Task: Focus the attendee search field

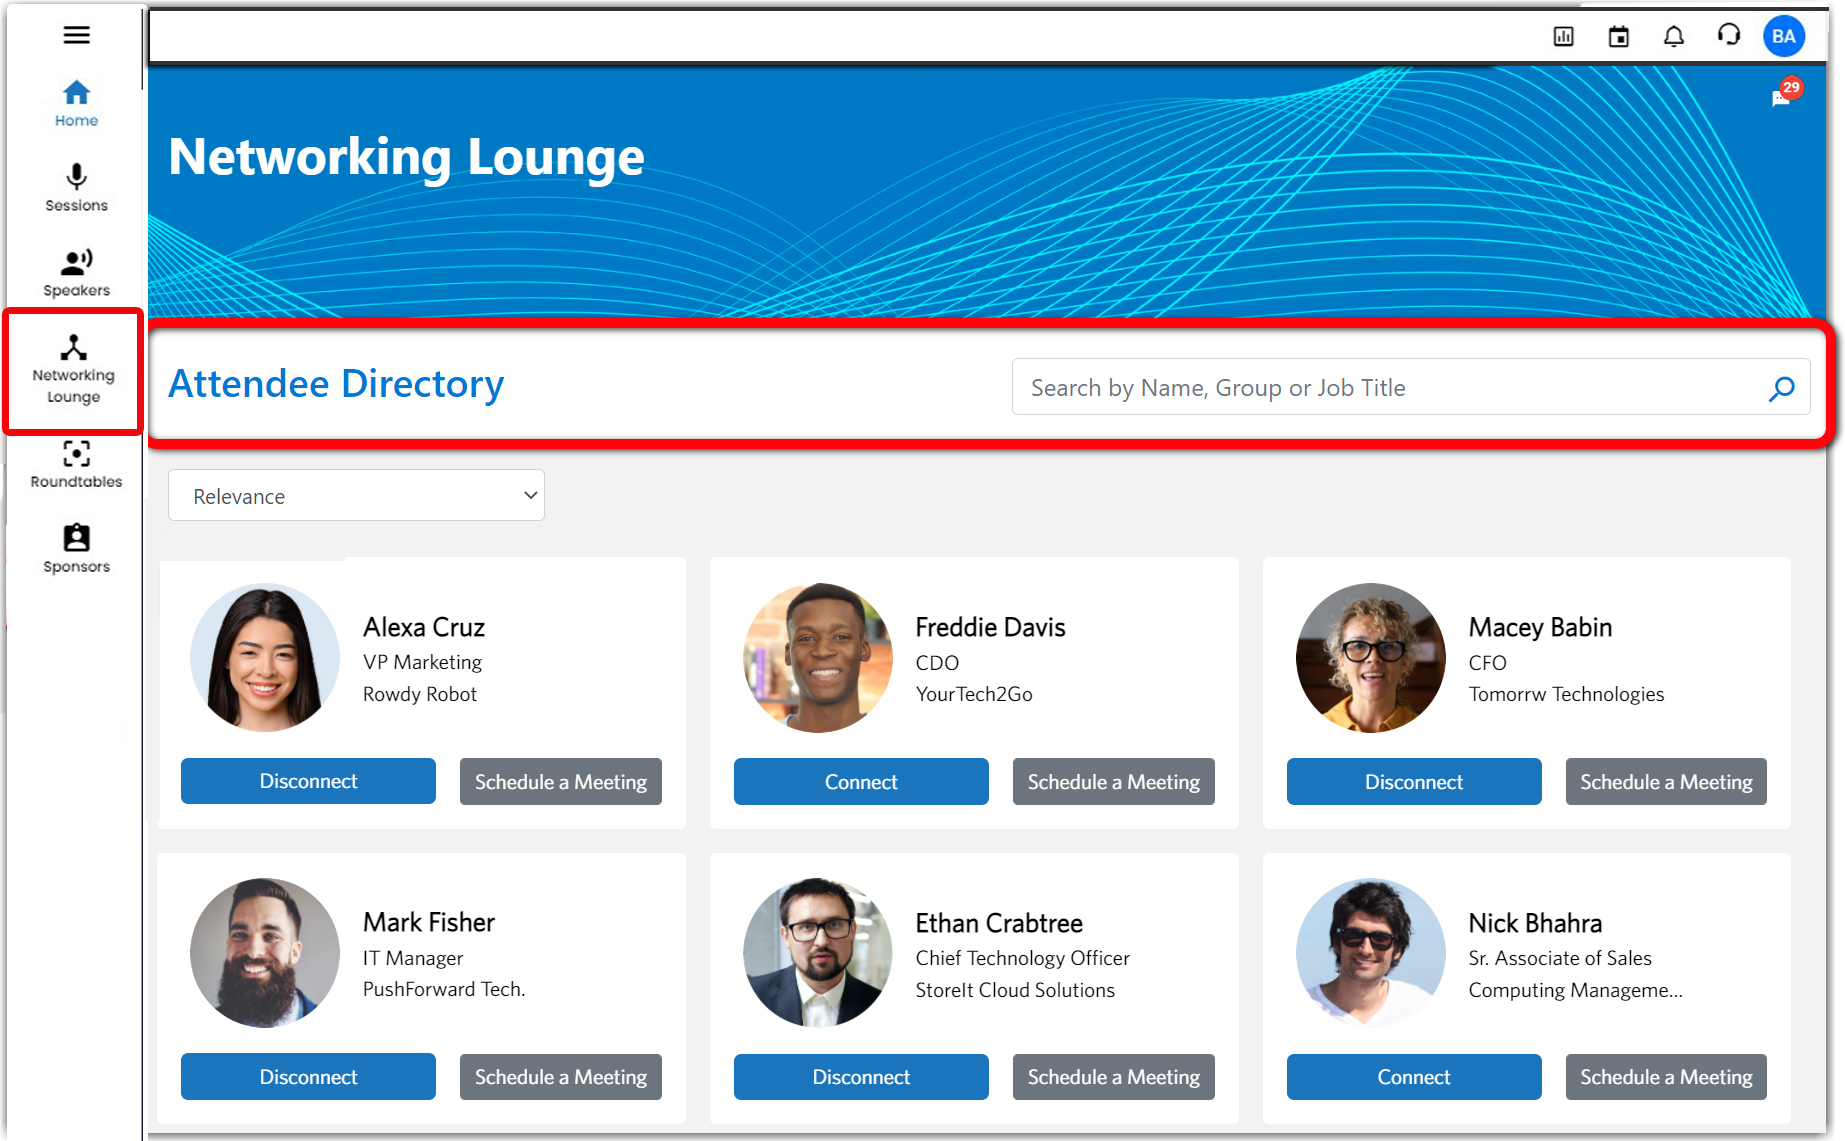Action: pos(1411,387)
